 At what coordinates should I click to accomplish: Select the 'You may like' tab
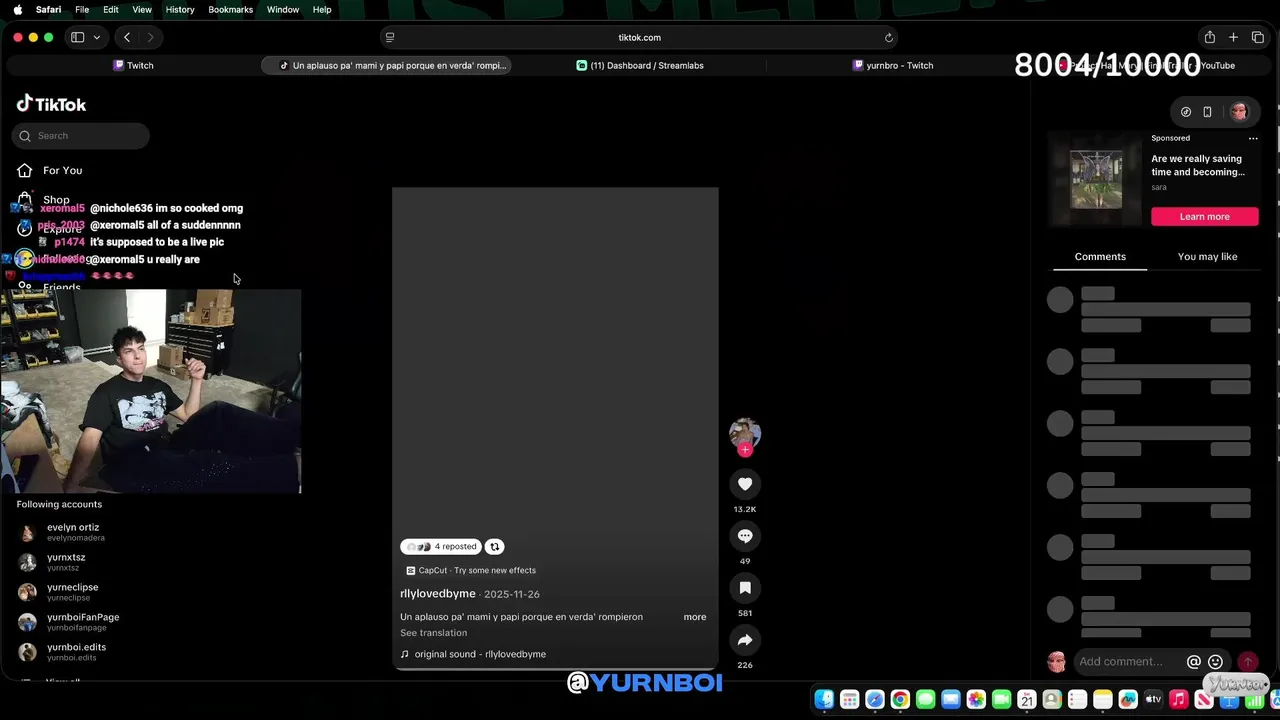coord(1207,257)
